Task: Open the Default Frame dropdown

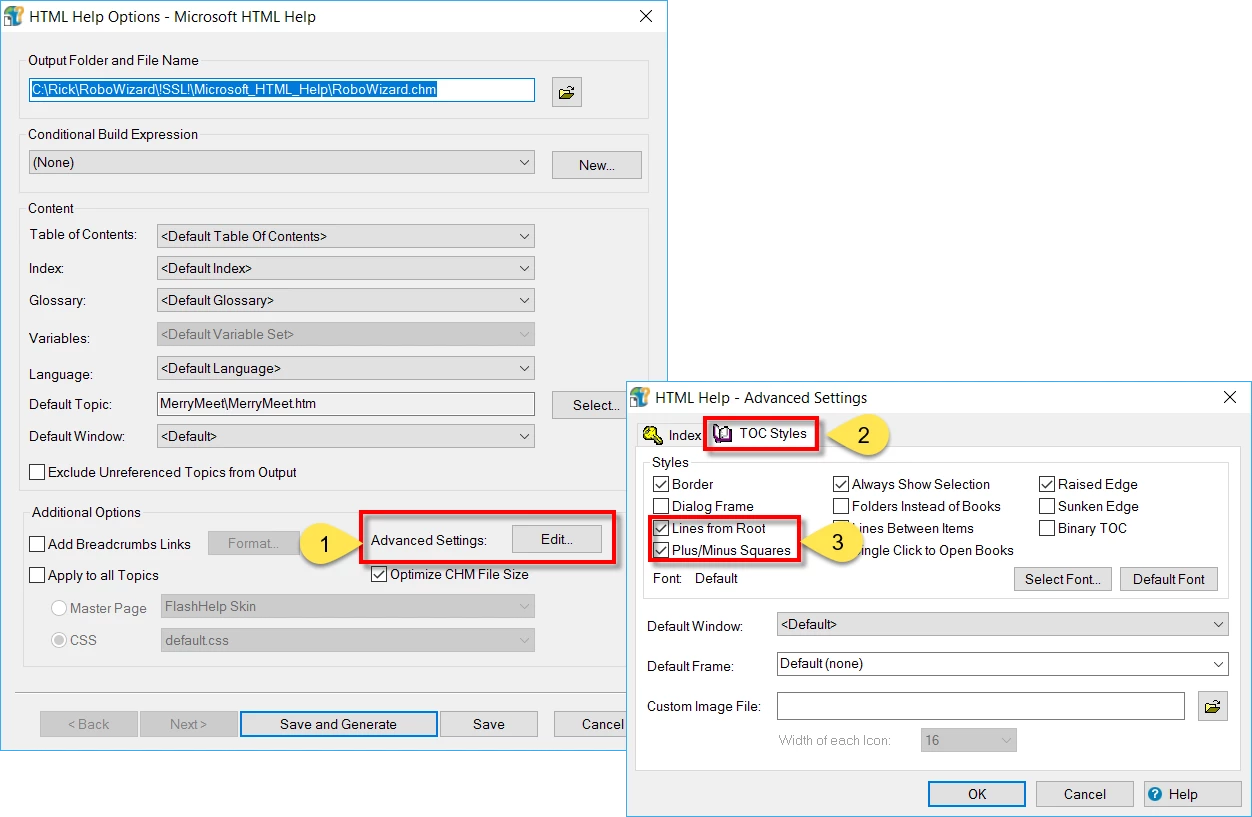Action: pos(1002,663)
